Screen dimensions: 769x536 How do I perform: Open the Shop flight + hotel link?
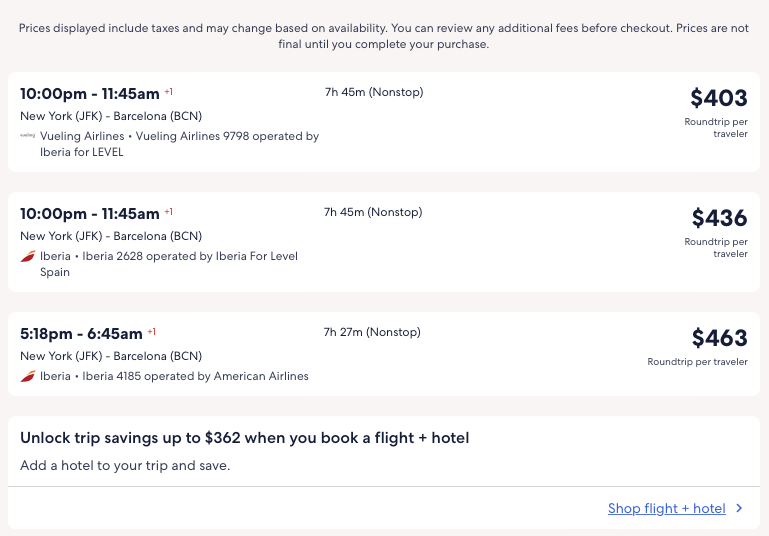click(666, 508)
